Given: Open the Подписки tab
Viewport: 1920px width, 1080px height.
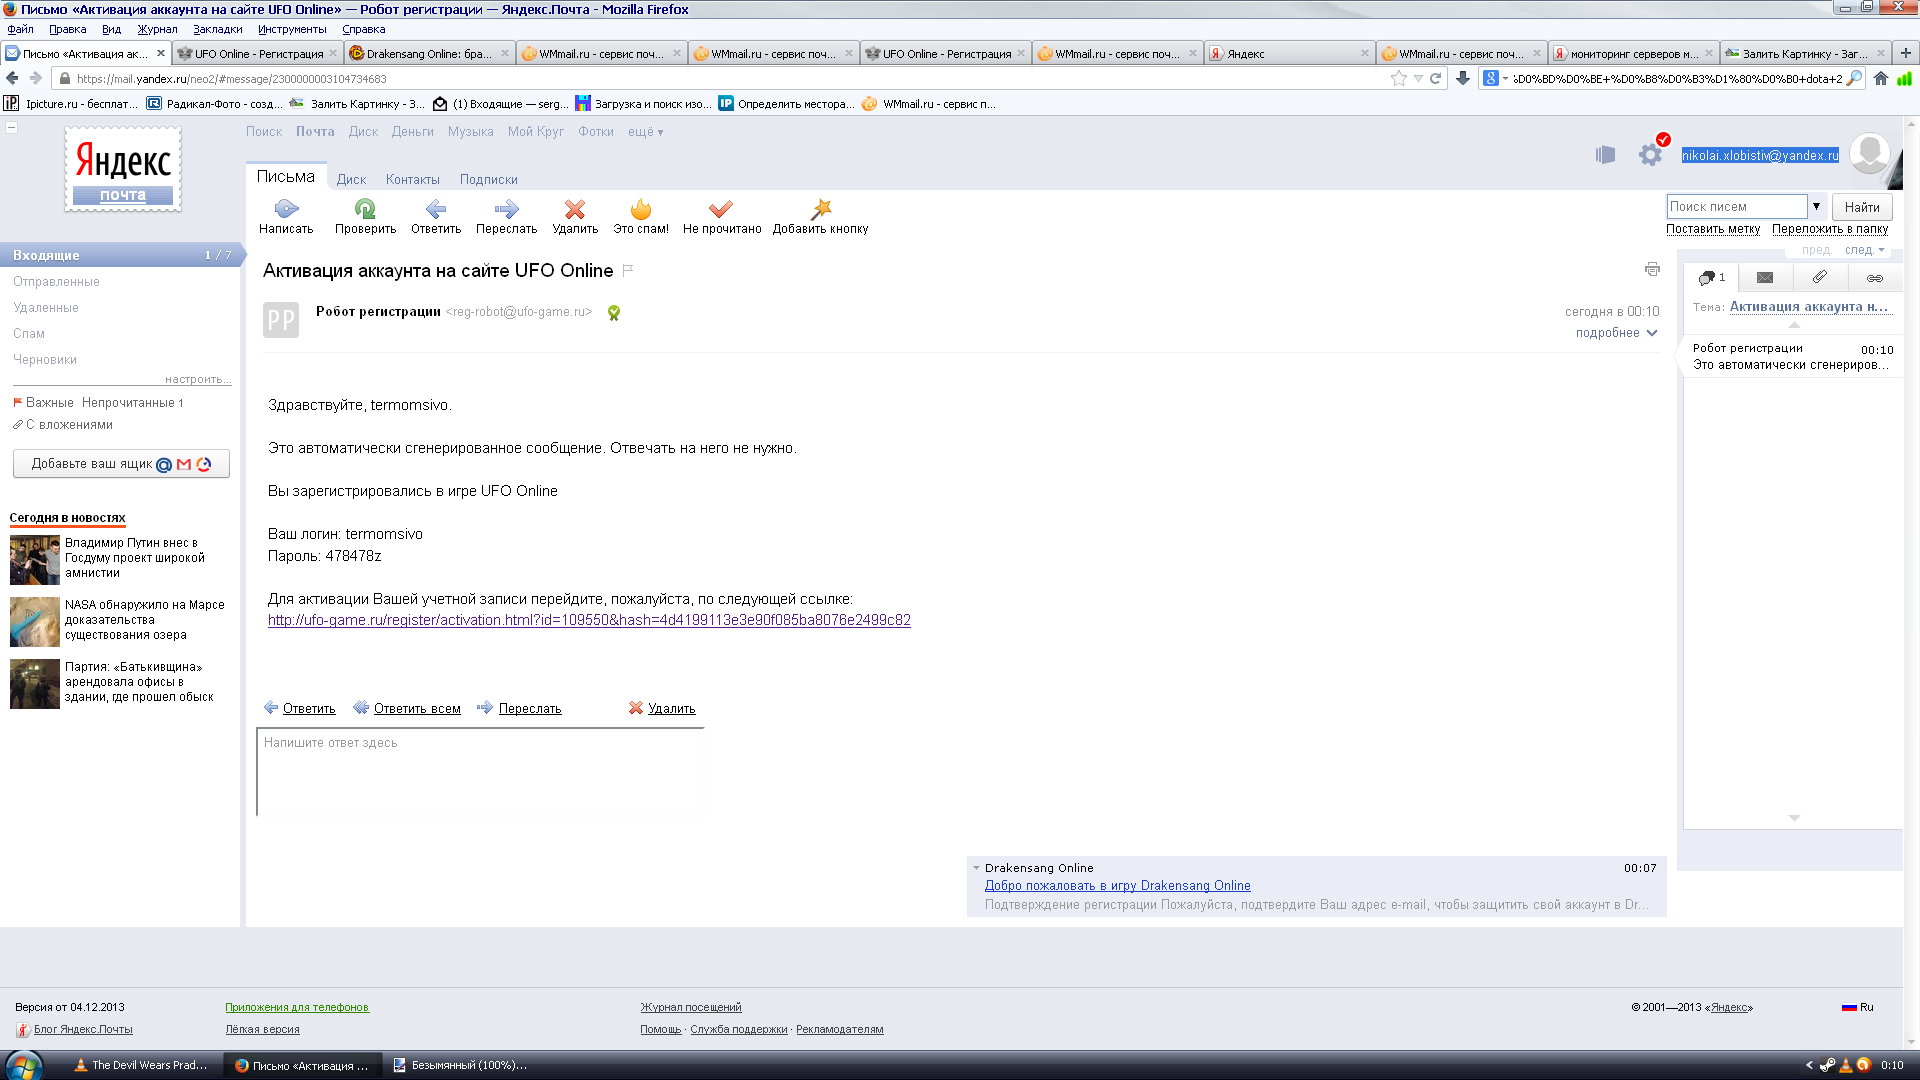Looking at the screenshot, I should tap(489, 180).
